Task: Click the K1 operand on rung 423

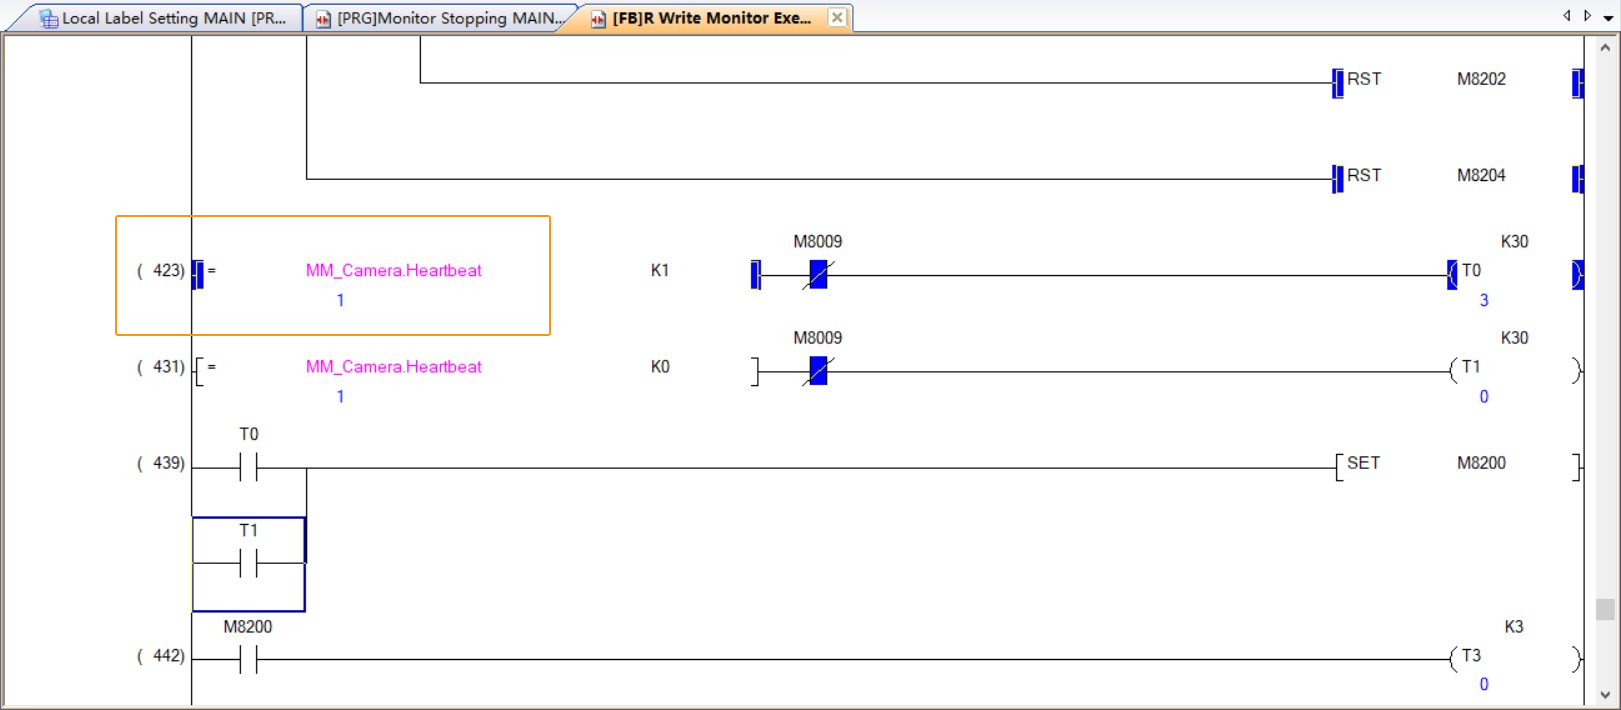Action: pos(660,270)
